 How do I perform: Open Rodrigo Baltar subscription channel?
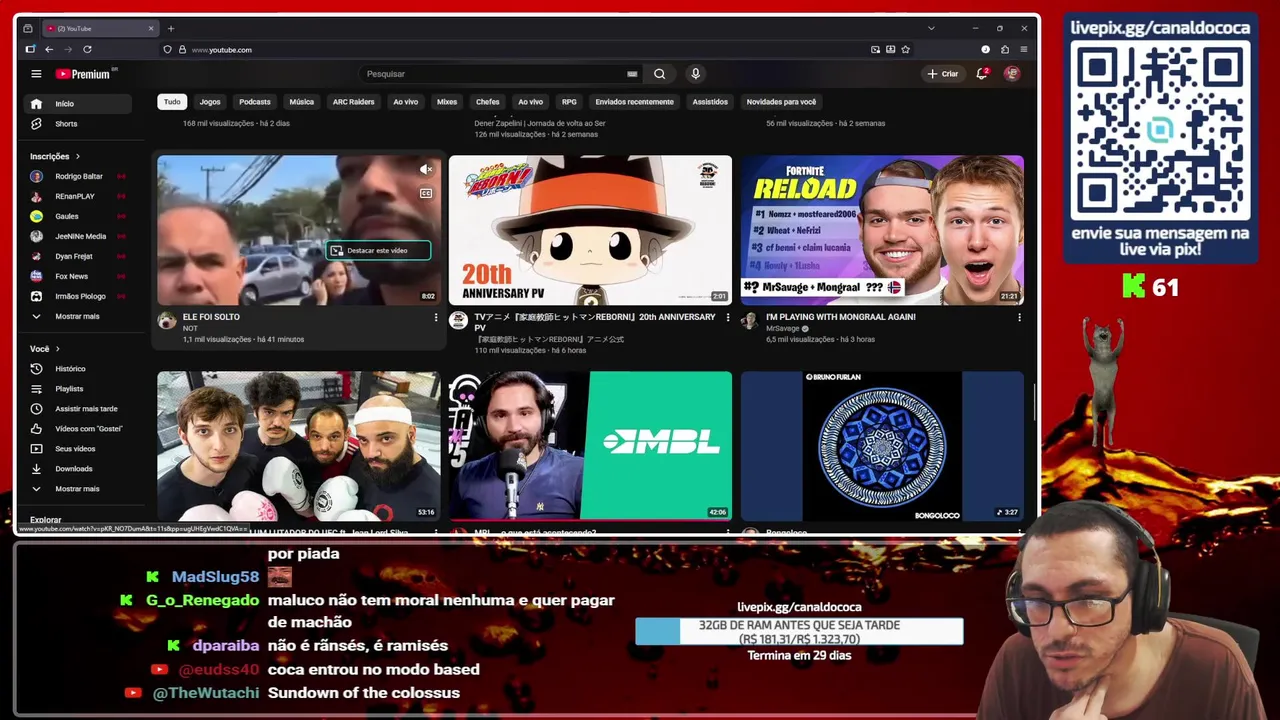(x=78, y=177)
